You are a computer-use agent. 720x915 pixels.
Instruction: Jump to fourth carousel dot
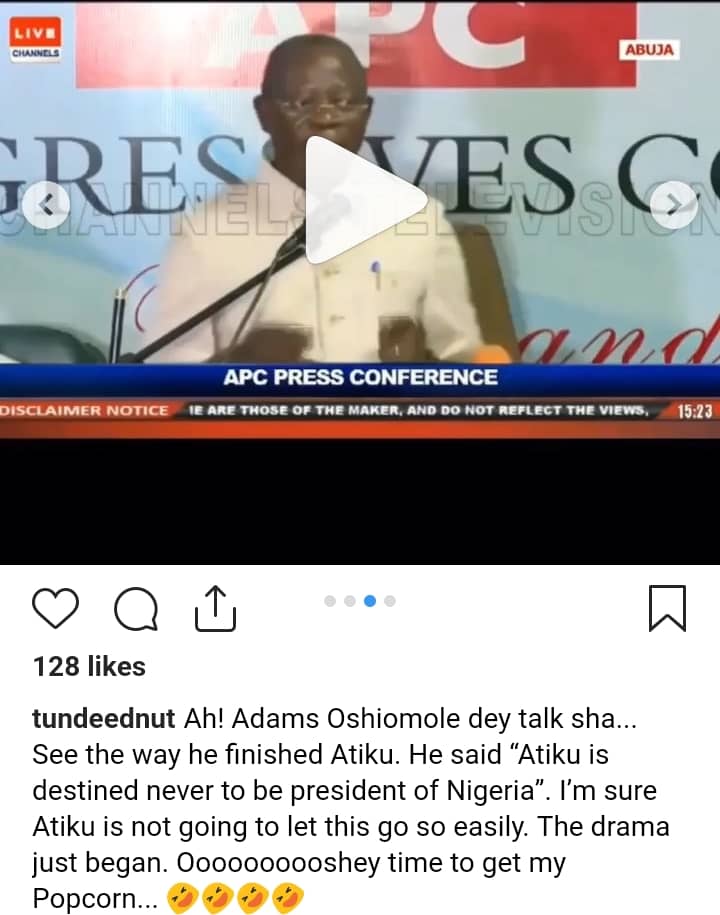(390, 600)
